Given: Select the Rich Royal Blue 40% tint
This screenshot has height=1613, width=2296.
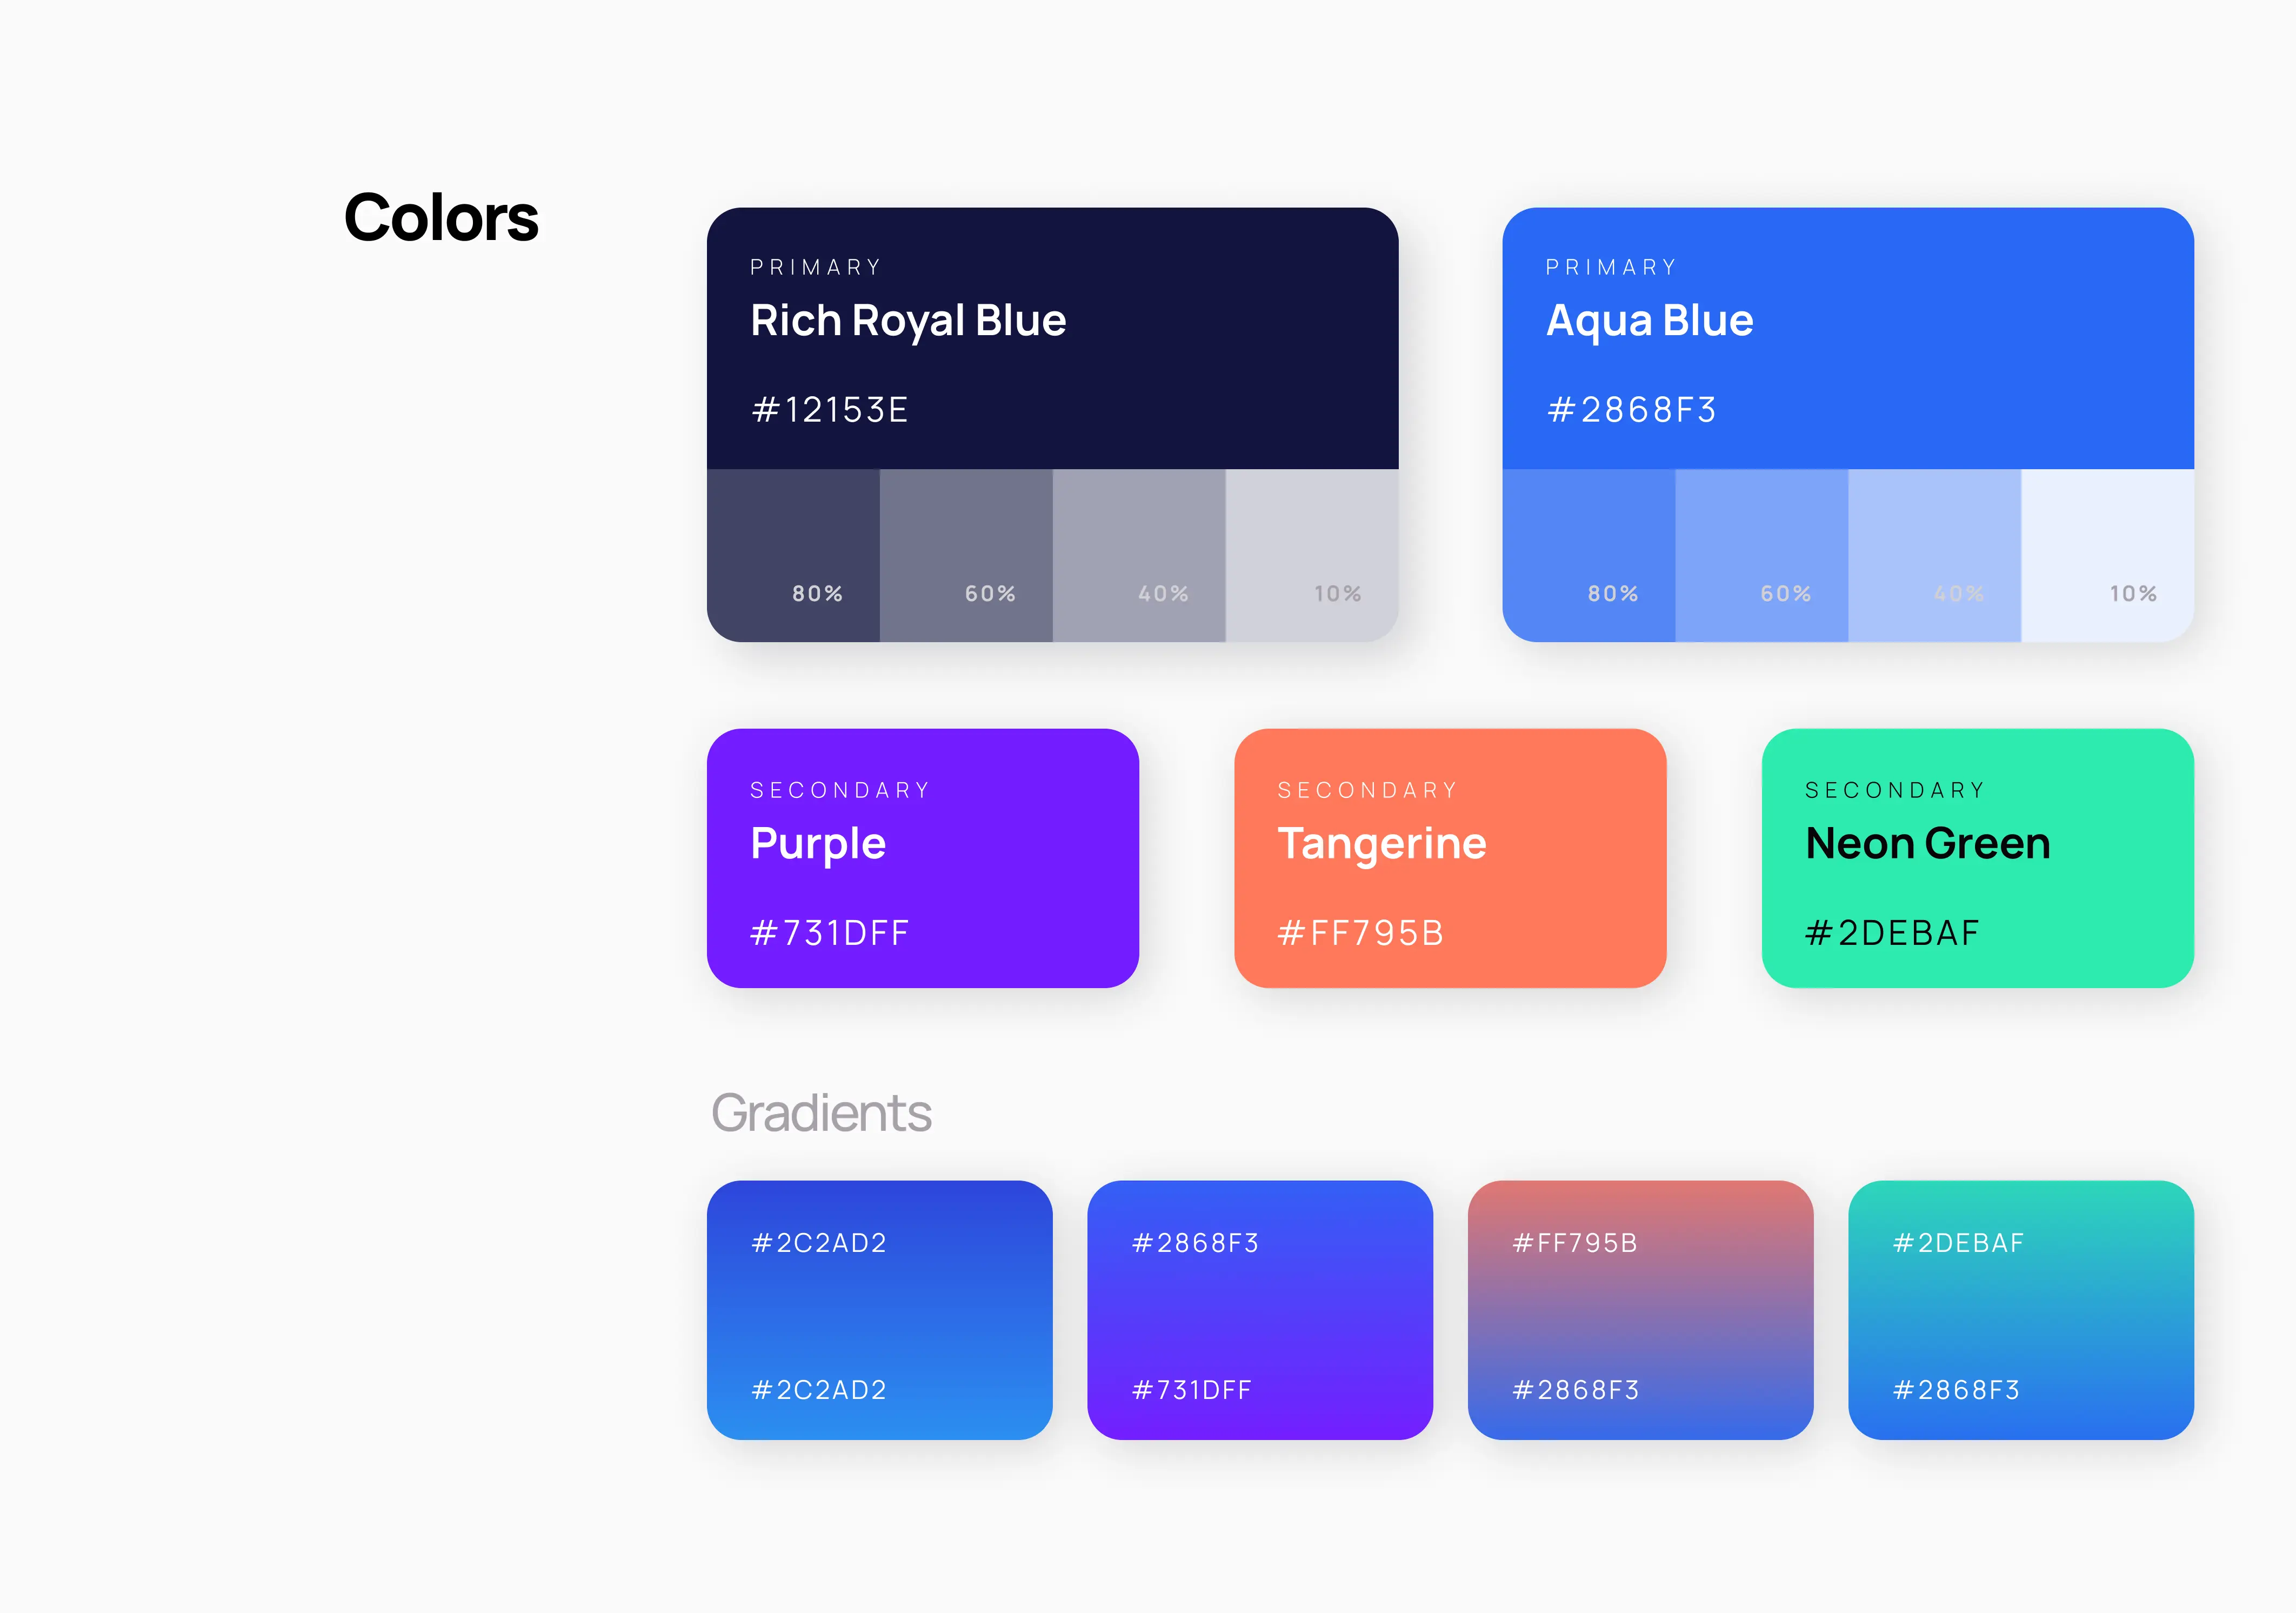Looking at the screenshot, I should pyautogui.click(x=1139, y=555).
